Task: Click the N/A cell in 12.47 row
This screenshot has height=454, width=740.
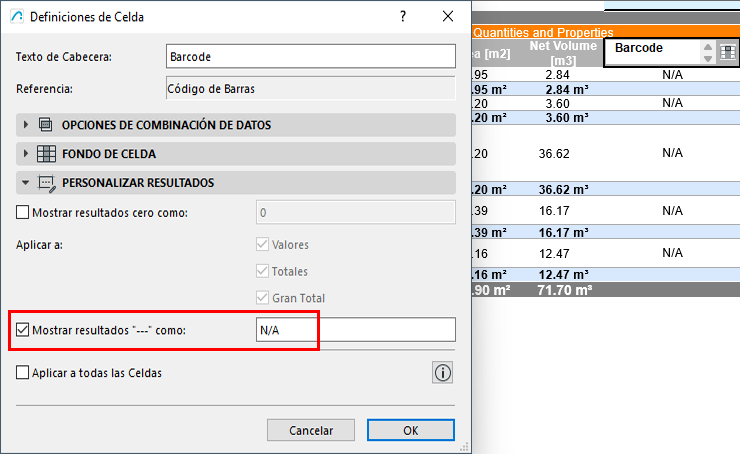Action: (673, 253)
